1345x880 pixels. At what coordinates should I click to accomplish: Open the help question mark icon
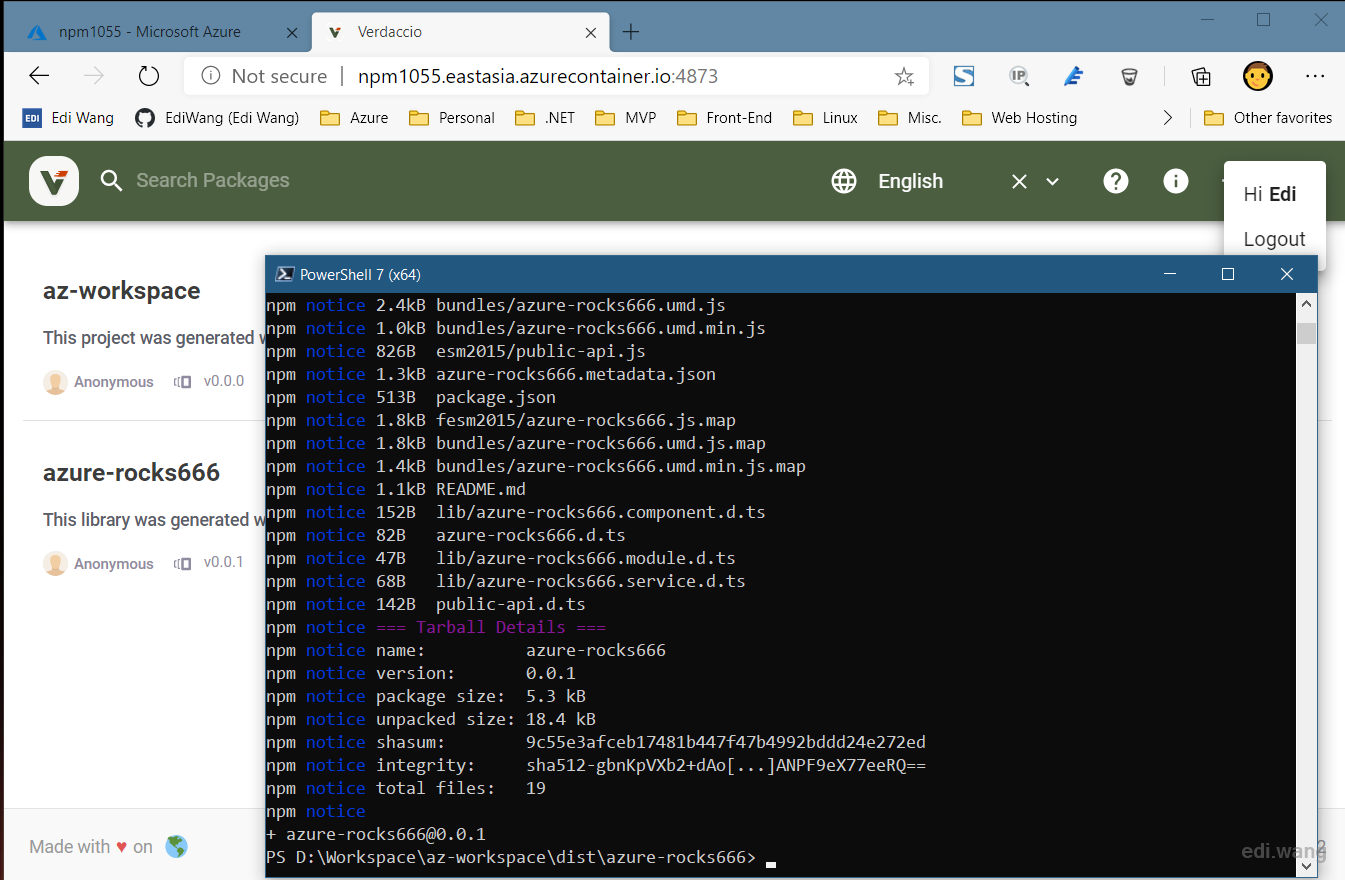1116,181
